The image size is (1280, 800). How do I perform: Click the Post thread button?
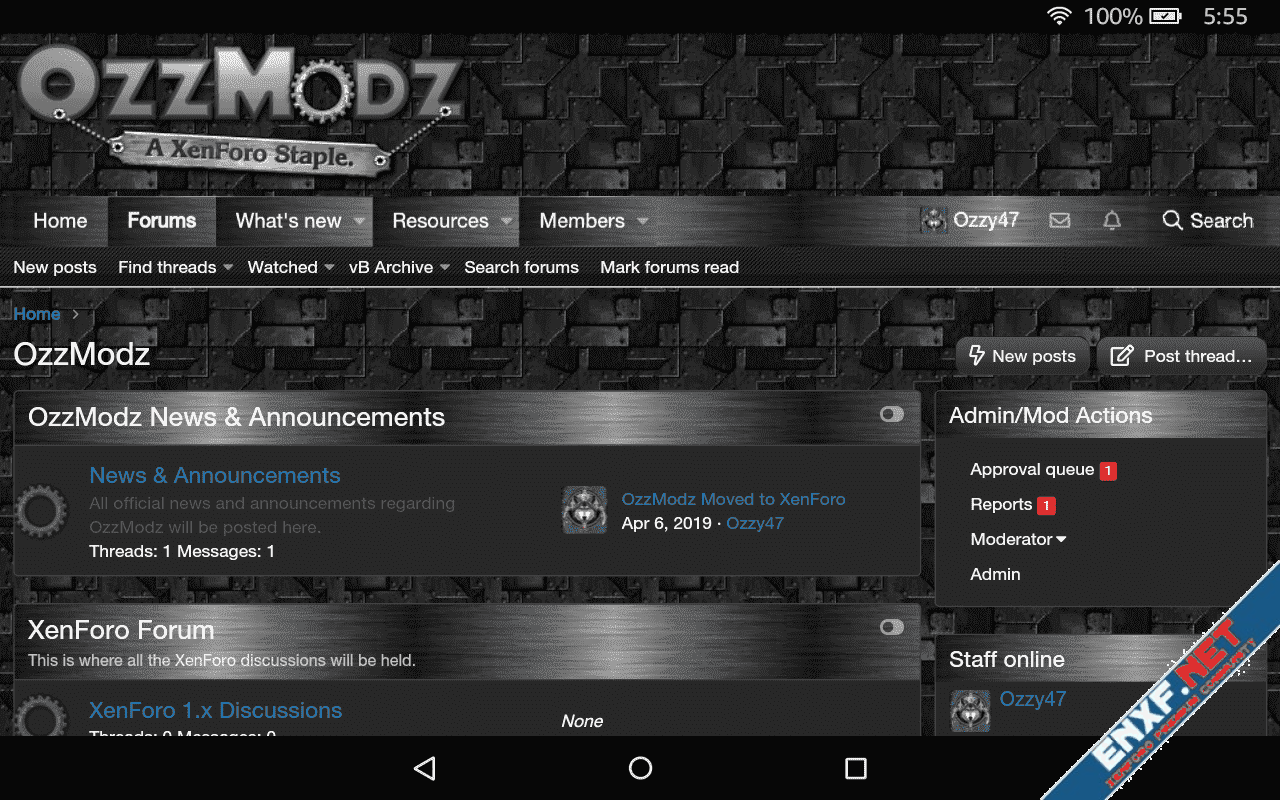[x=1182, y=356]
